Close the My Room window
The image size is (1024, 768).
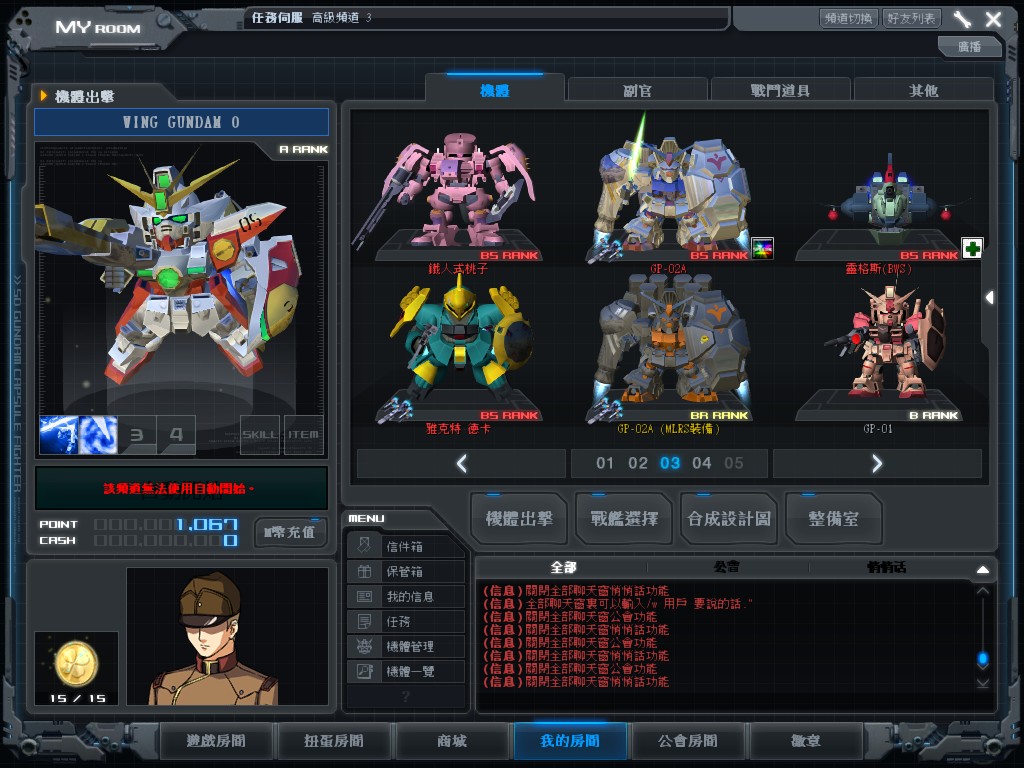click(x=993, y=19)
